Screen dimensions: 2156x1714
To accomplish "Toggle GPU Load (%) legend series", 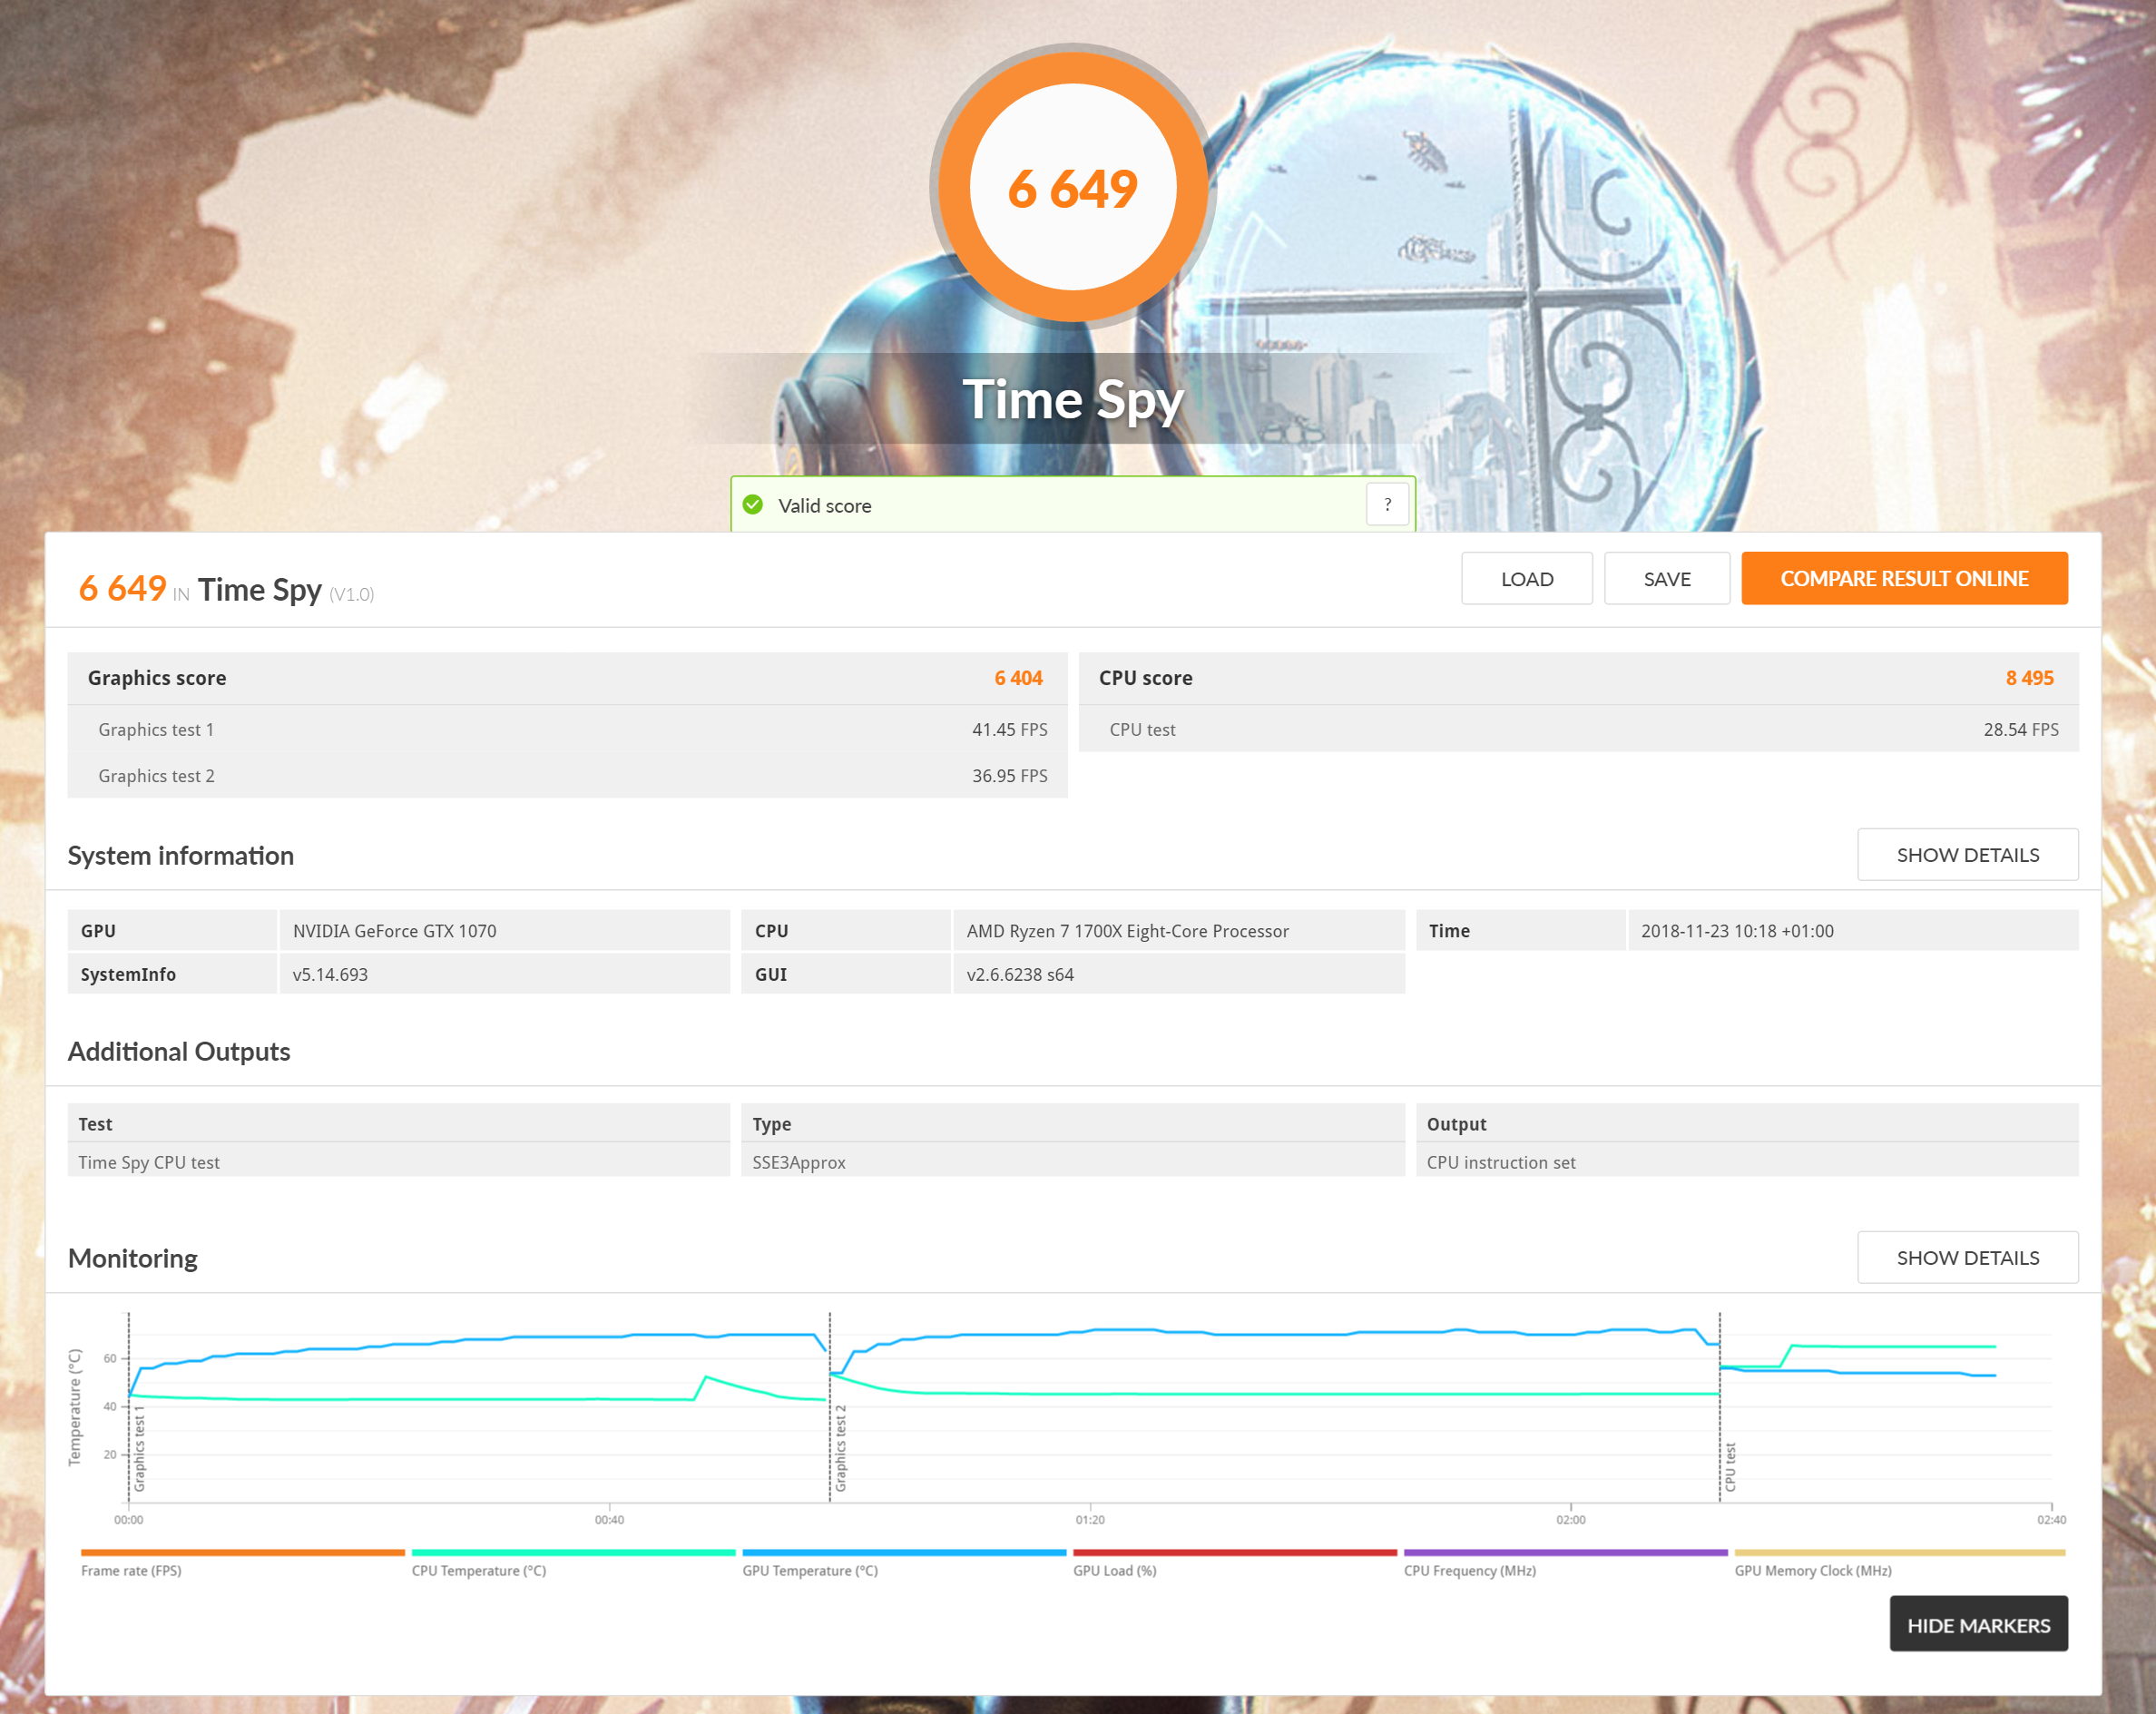I will 1115,1570.
